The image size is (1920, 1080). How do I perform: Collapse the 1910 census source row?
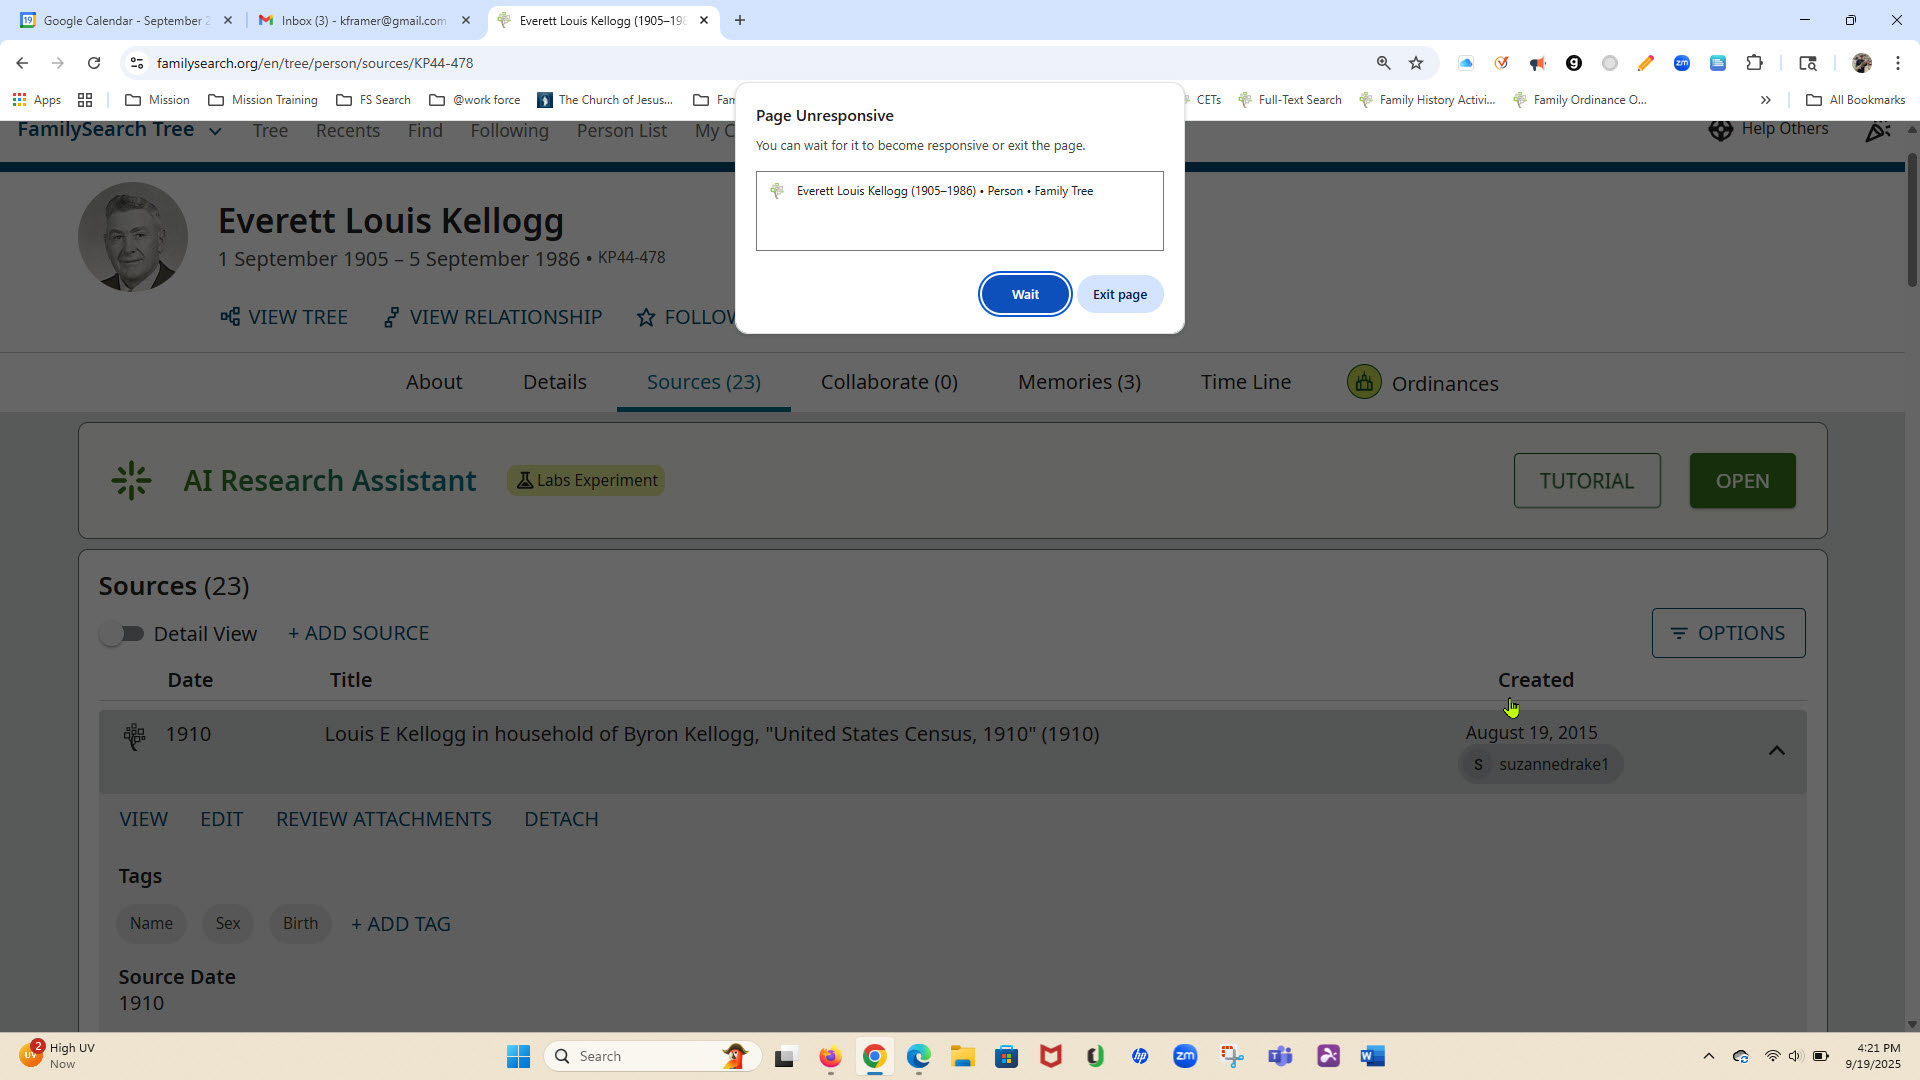coord(1776,750)
